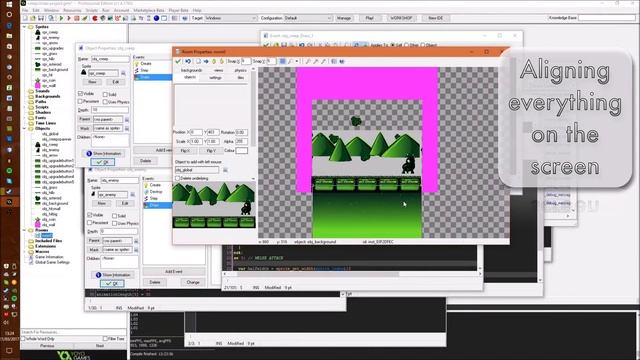Click Show Information in obj_creep properties
This screenshot has width=640, height=360.
(x=104, y=153)
